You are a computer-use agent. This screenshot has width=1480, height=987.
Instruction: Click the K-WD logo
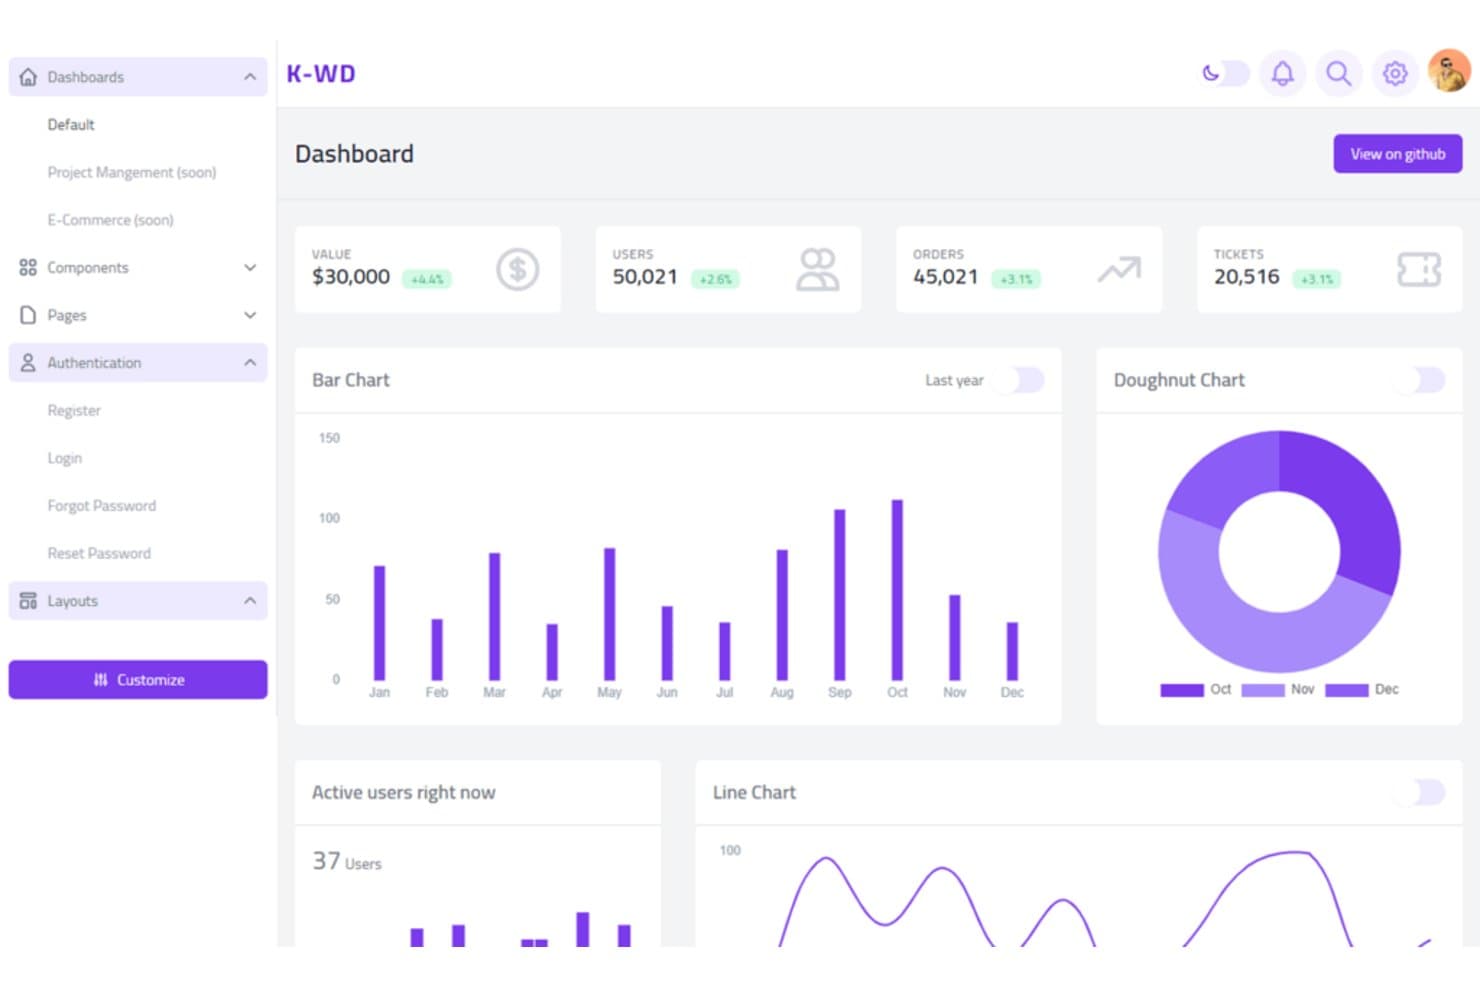click(321, 74)
